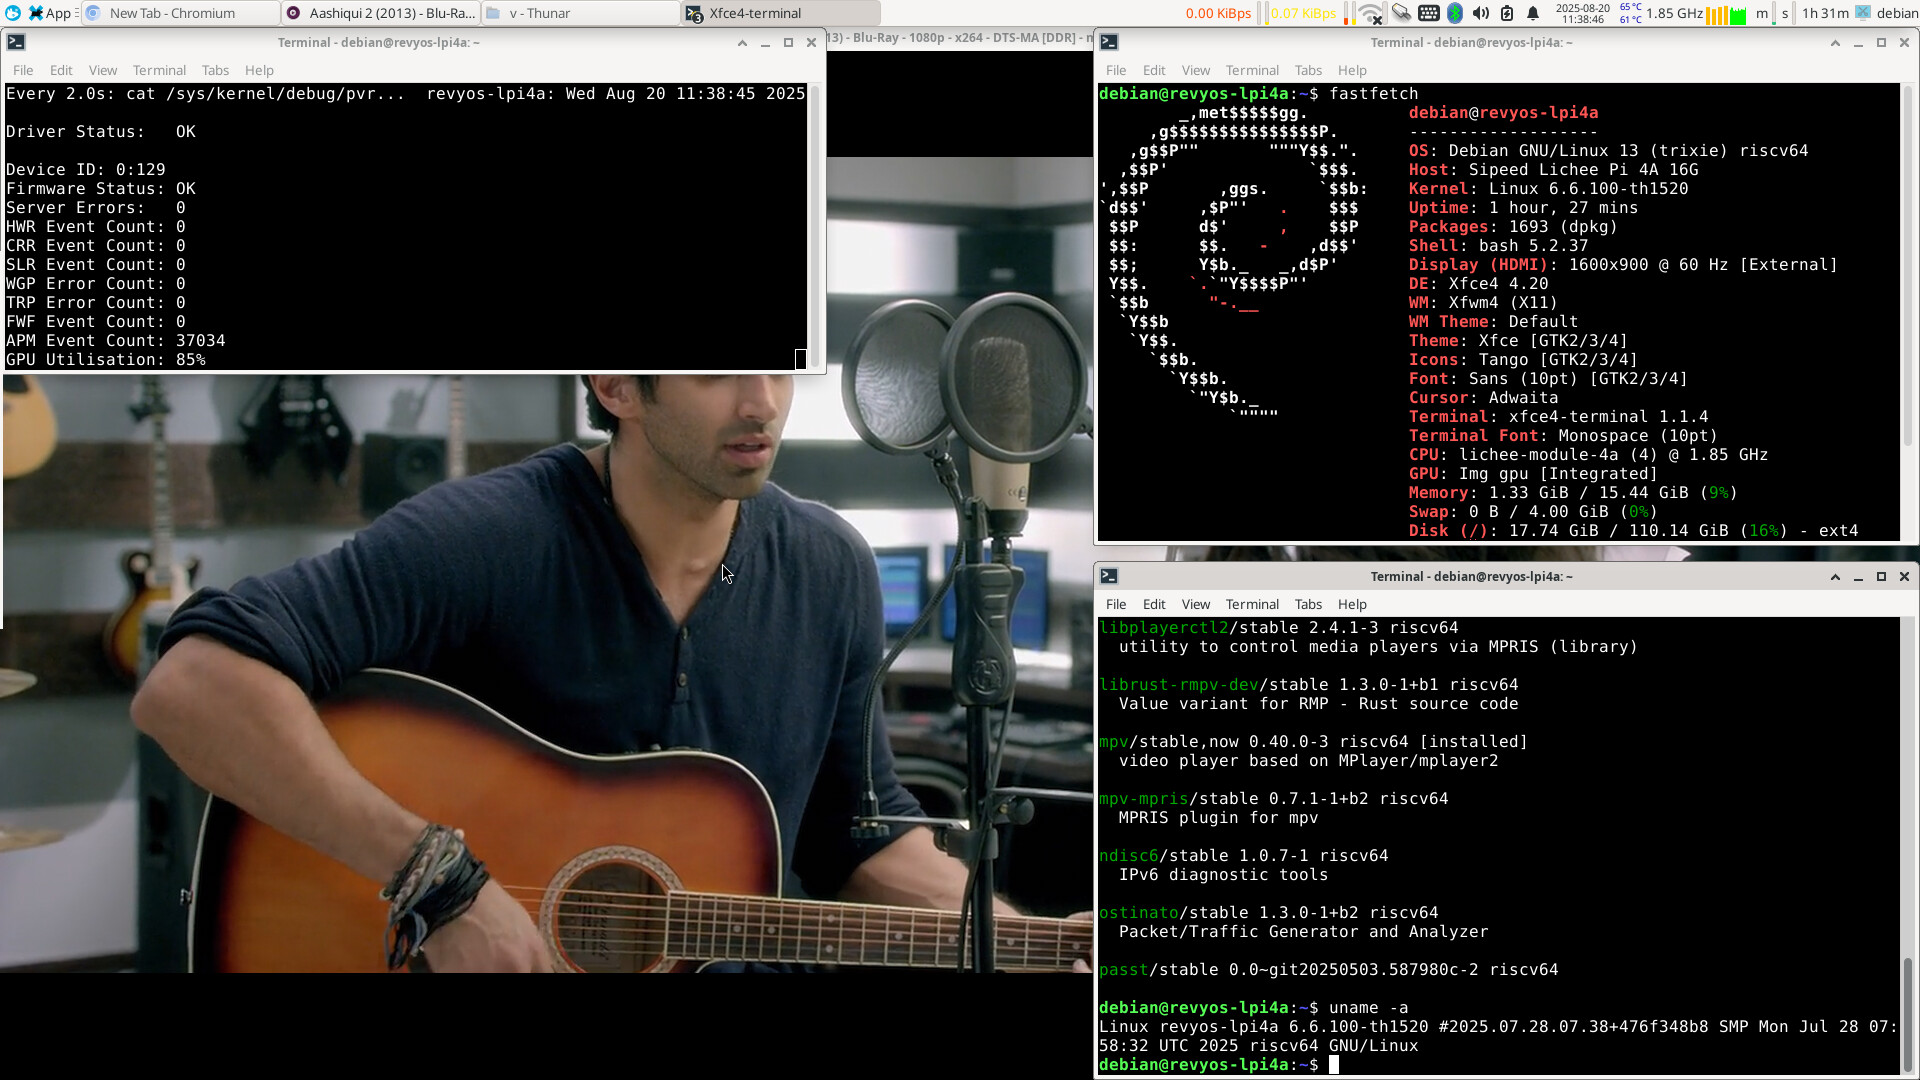Open Tabs menu in the fastfetch terminal
The width and height of the screenshot is (1920, 1080).
1308,70
